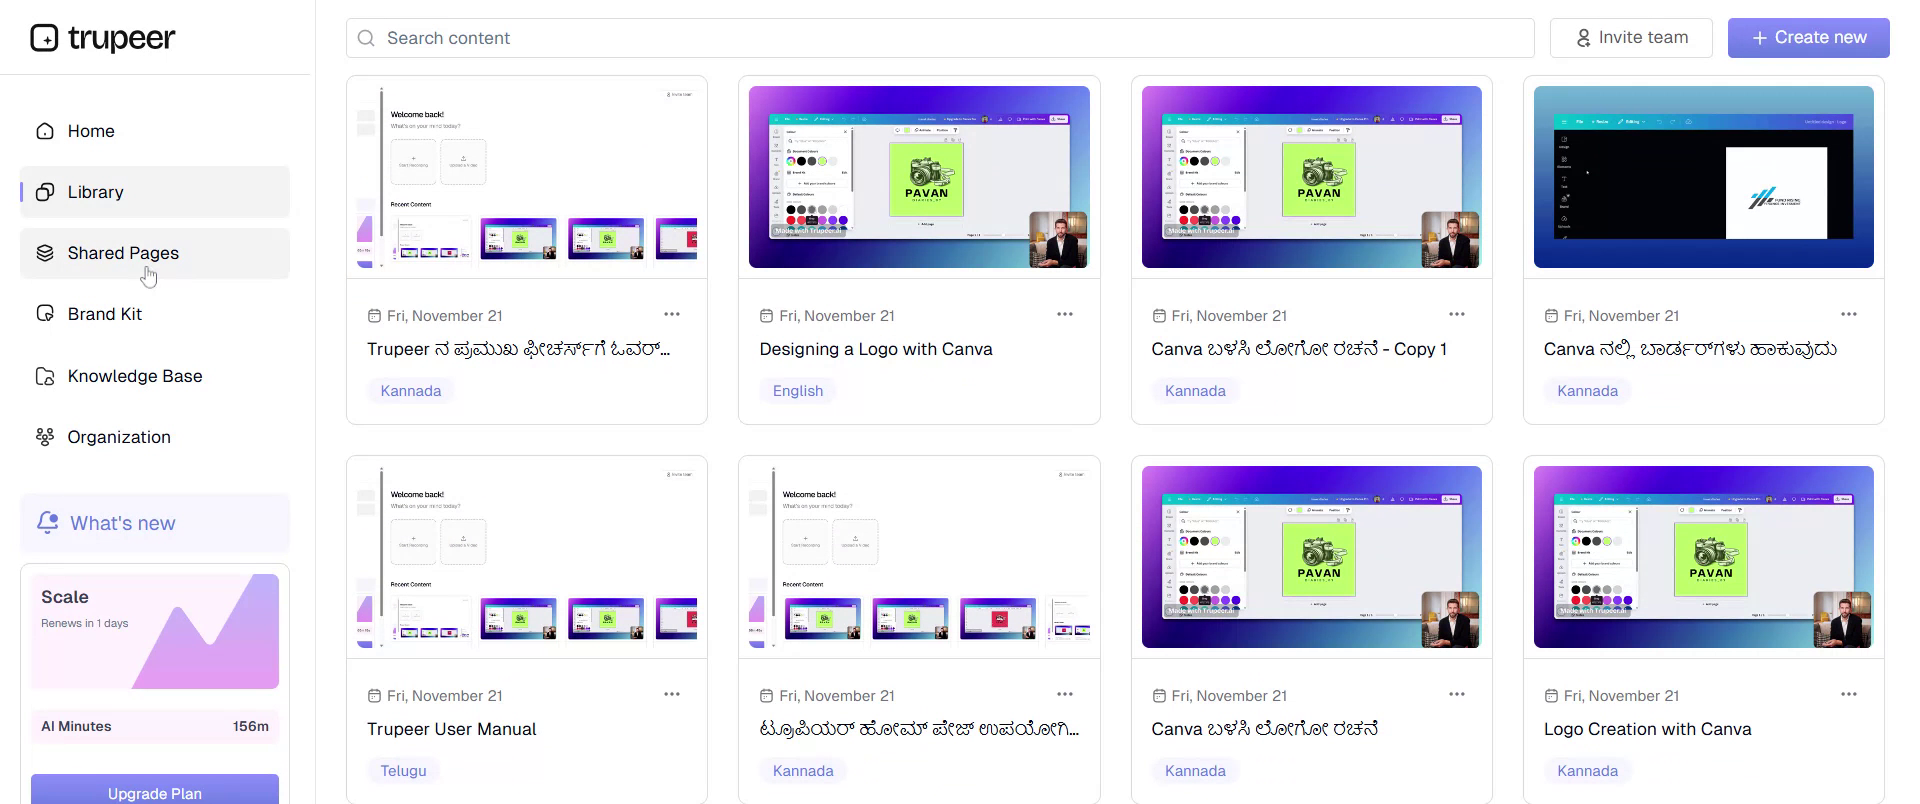Click calendar icon on Trupeer User Manual card
This screenshot has width=1920, height=804.
(374, 696)
